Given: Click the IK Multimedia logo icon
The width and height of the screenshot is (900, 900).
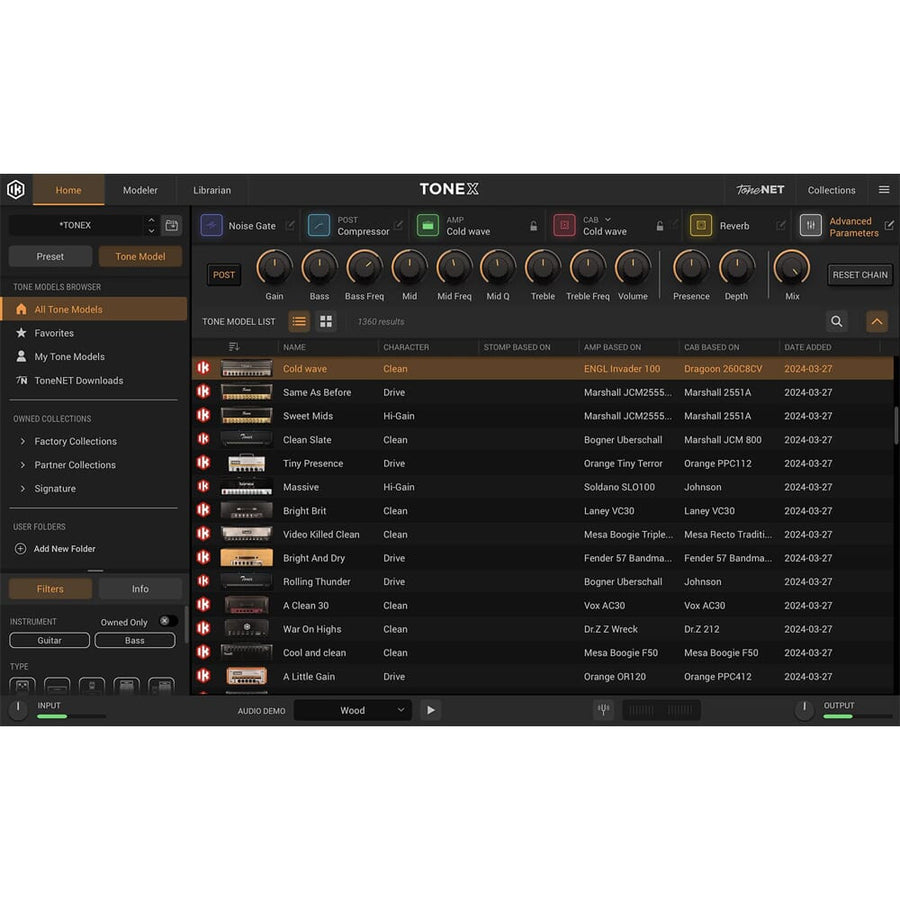Looking at the screenshot, I should click(16, 189).
